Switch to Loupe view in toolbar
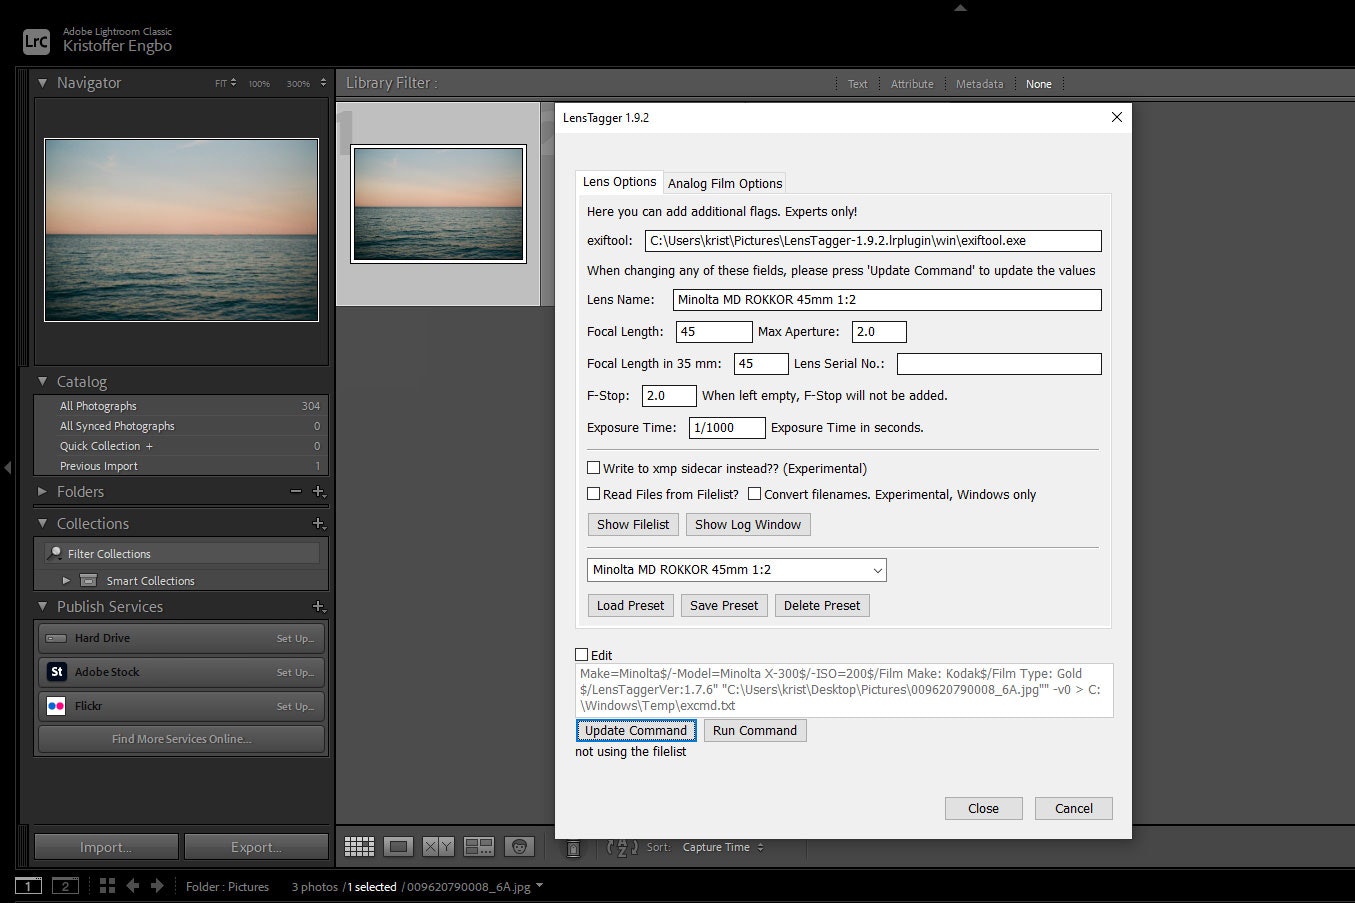This screenshot has height=903, width=1355. pyautogui.click(x=399, y=847)
